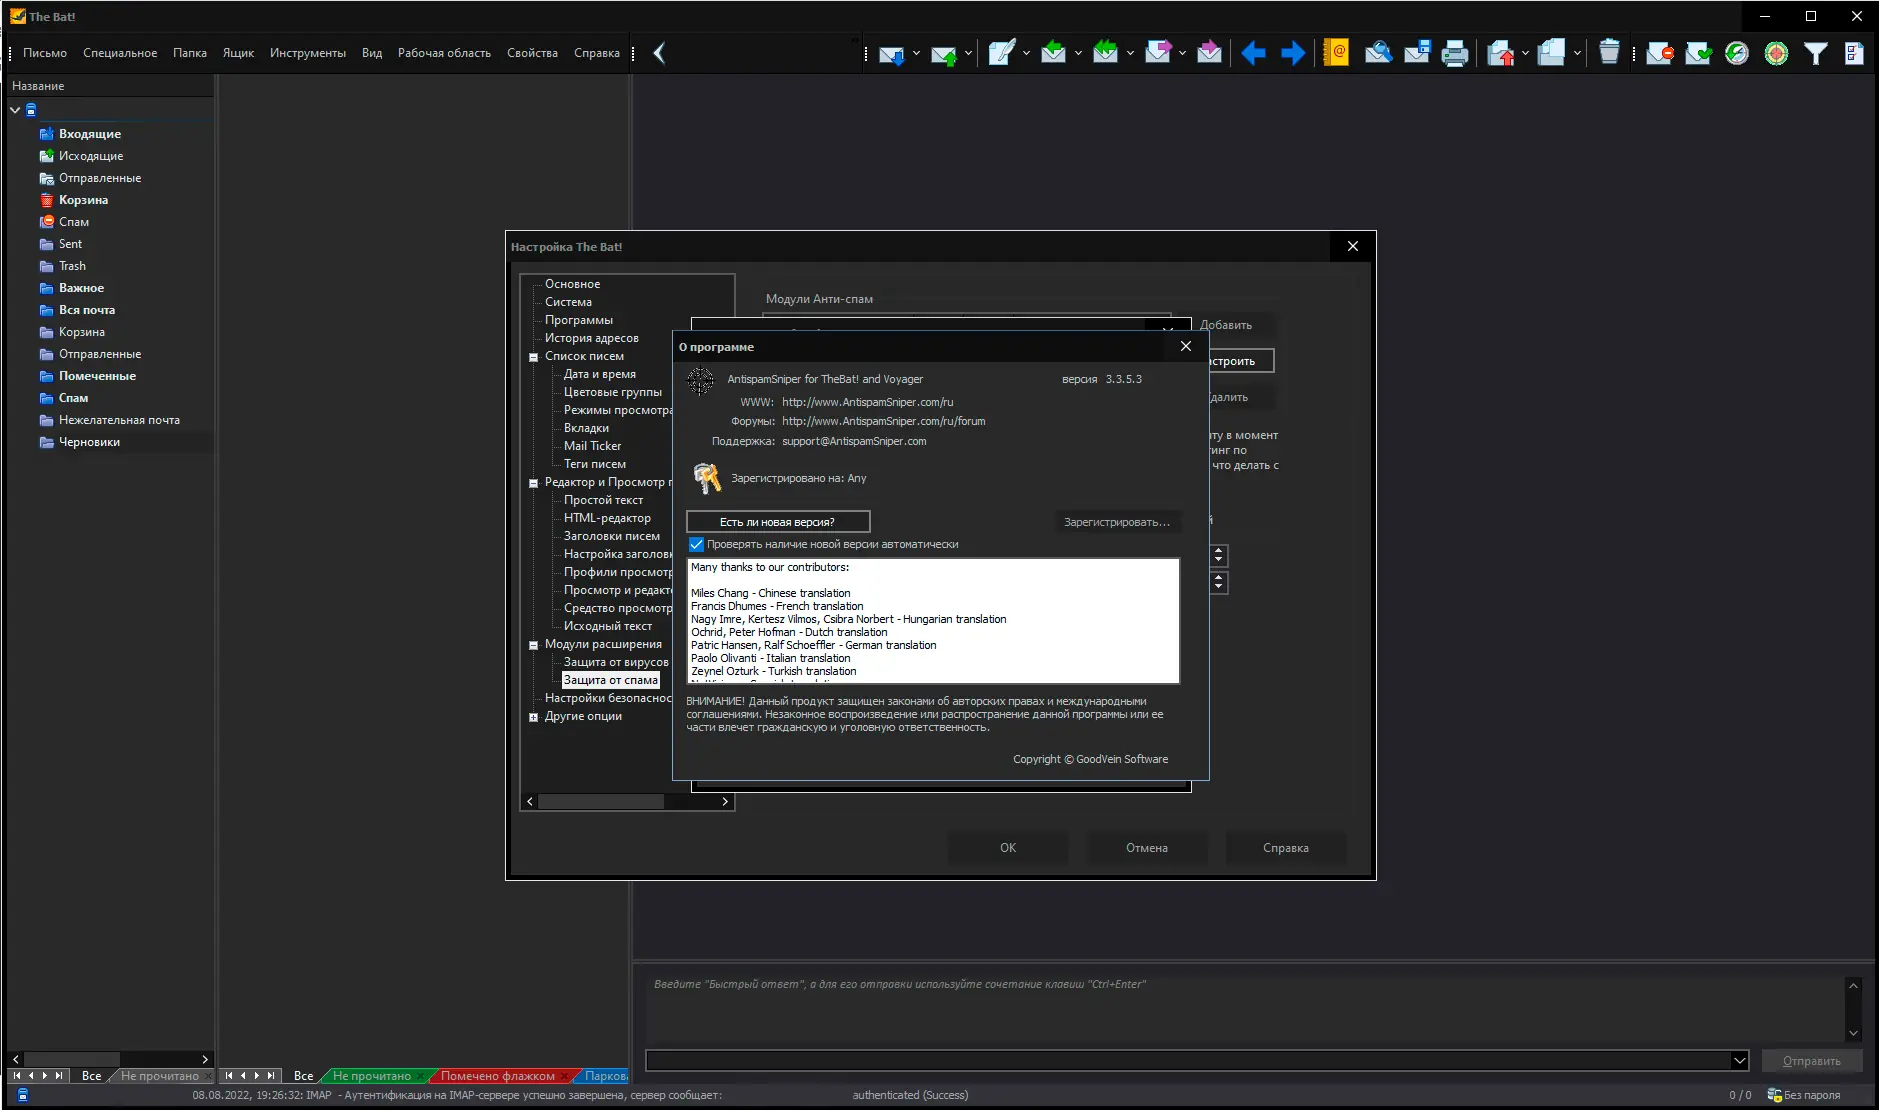Click the Reply toolbar icon
The height and width of the screenshot is (1110, 1879).
1053,53
